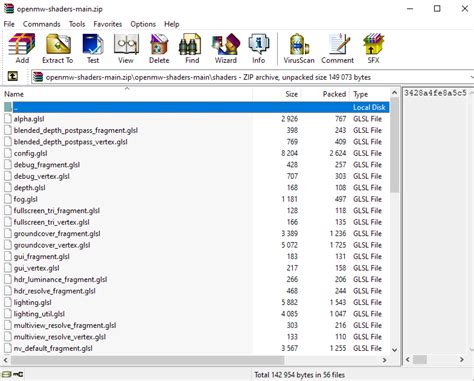Select gui_vertex.glsl file

197,268
